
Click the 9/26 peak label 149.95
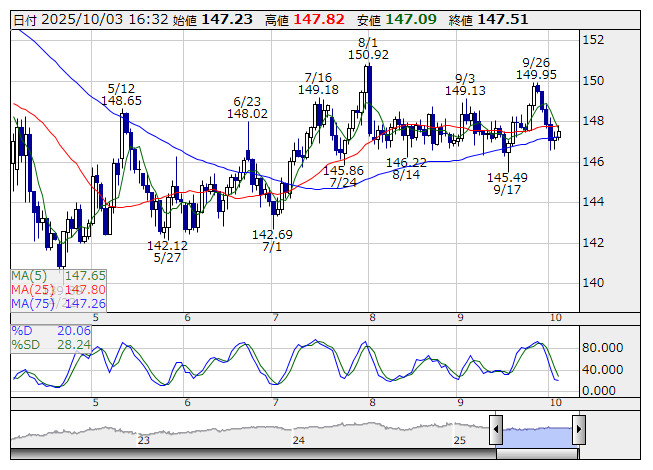click(536, 73)
